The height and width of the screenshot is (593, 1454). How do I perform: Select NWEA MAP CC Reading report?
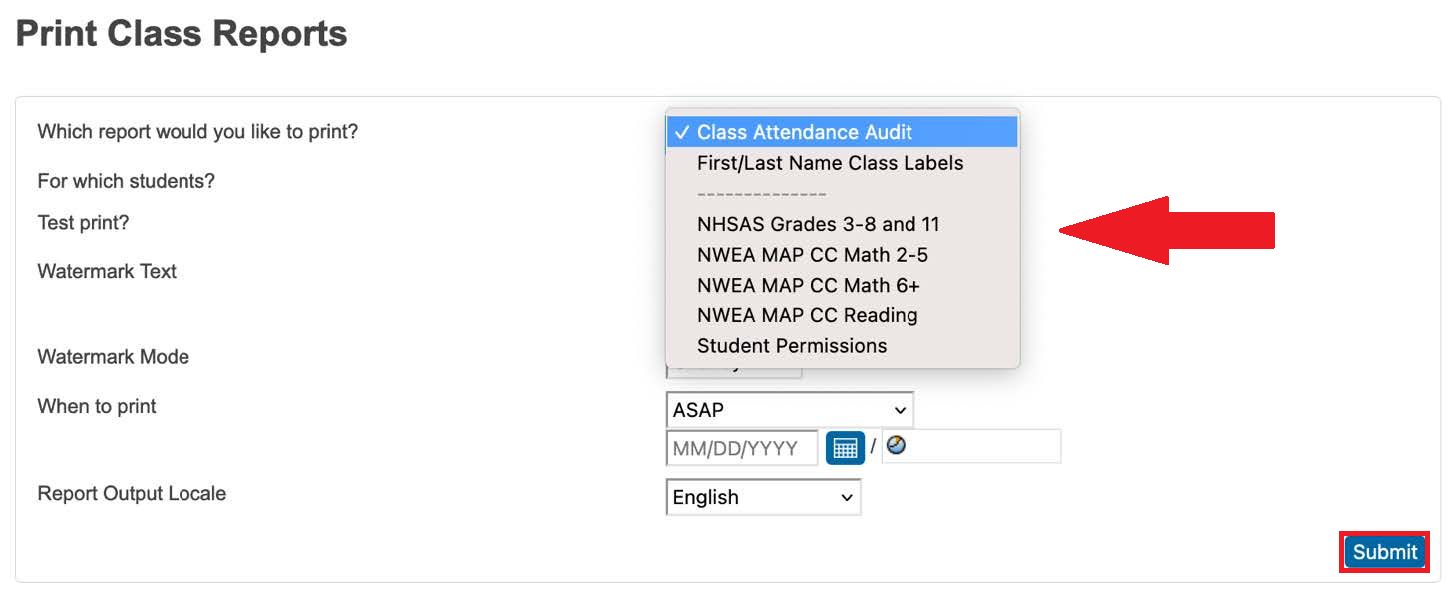(806, 315)
